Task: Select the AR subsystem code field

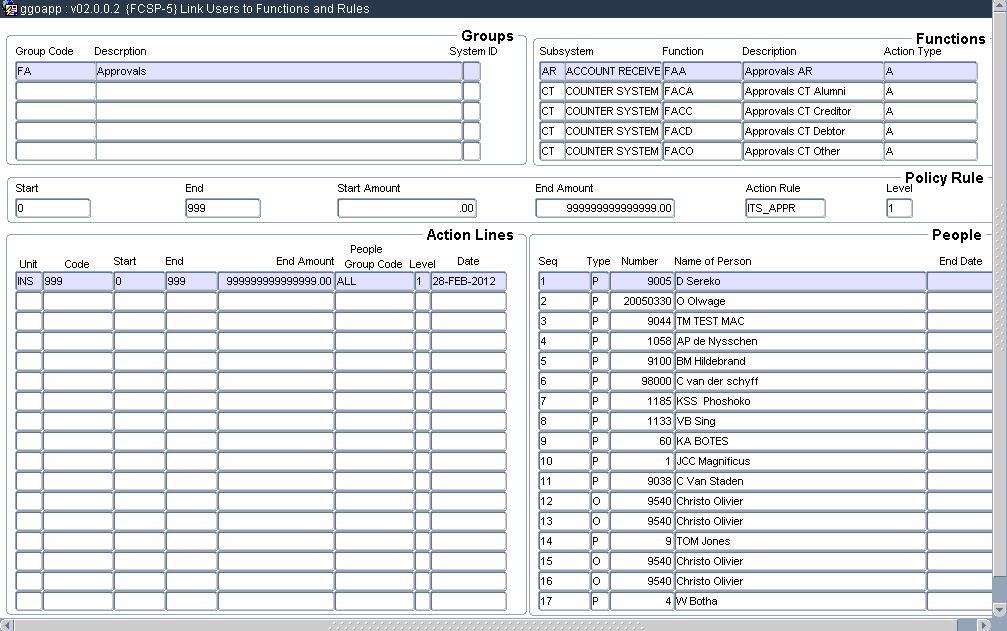Action: click(x=550, y=72)
